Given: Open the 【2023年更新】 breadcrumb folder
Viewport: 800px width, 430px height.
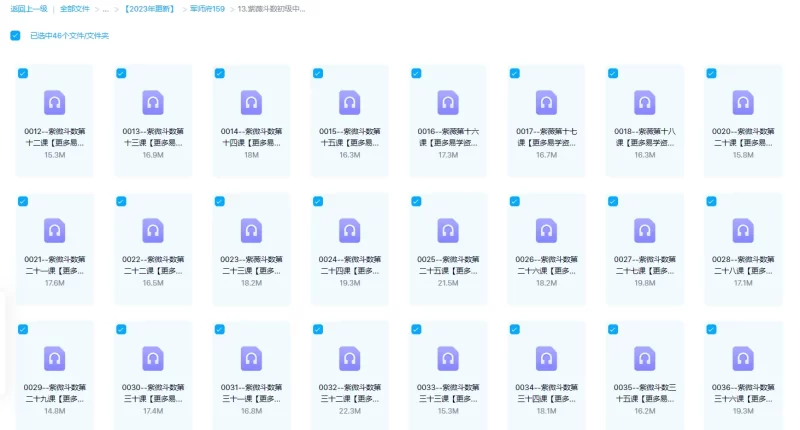Looking at the screenshot, I should click(x=149, y=8).
